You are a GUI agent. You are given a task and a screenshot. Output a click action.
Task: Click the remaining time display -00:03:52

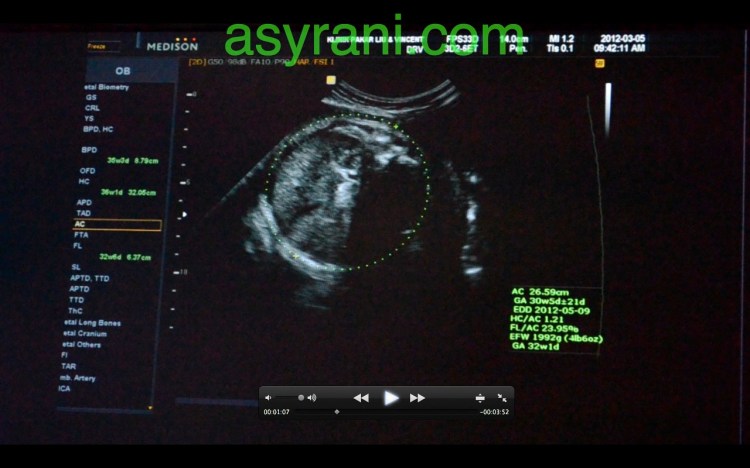tap(495, 411)
